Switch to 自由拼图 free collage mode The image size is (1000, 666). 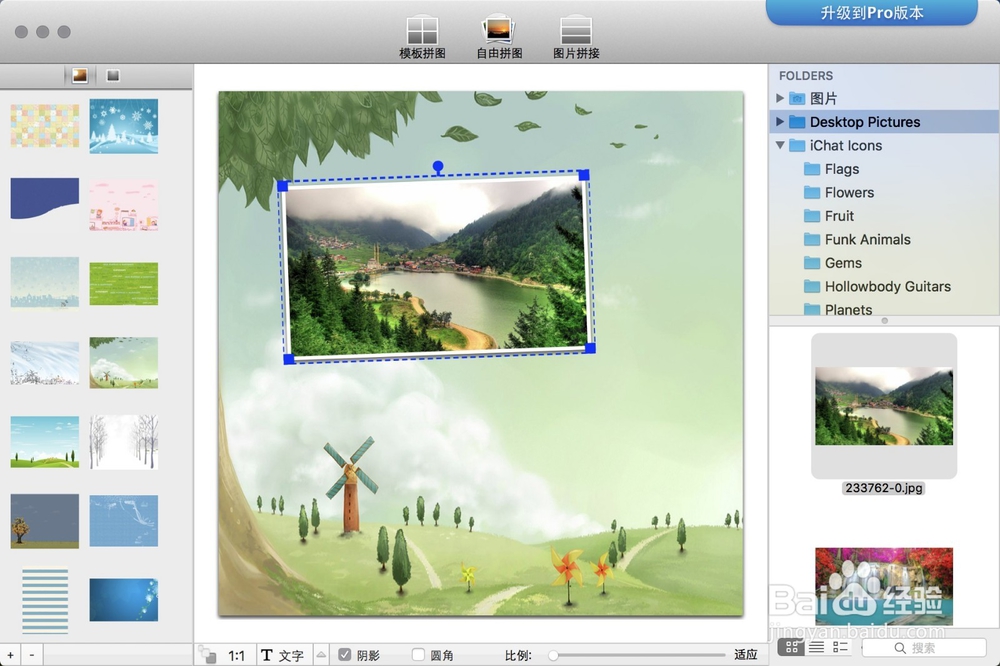tap(499, 38)
